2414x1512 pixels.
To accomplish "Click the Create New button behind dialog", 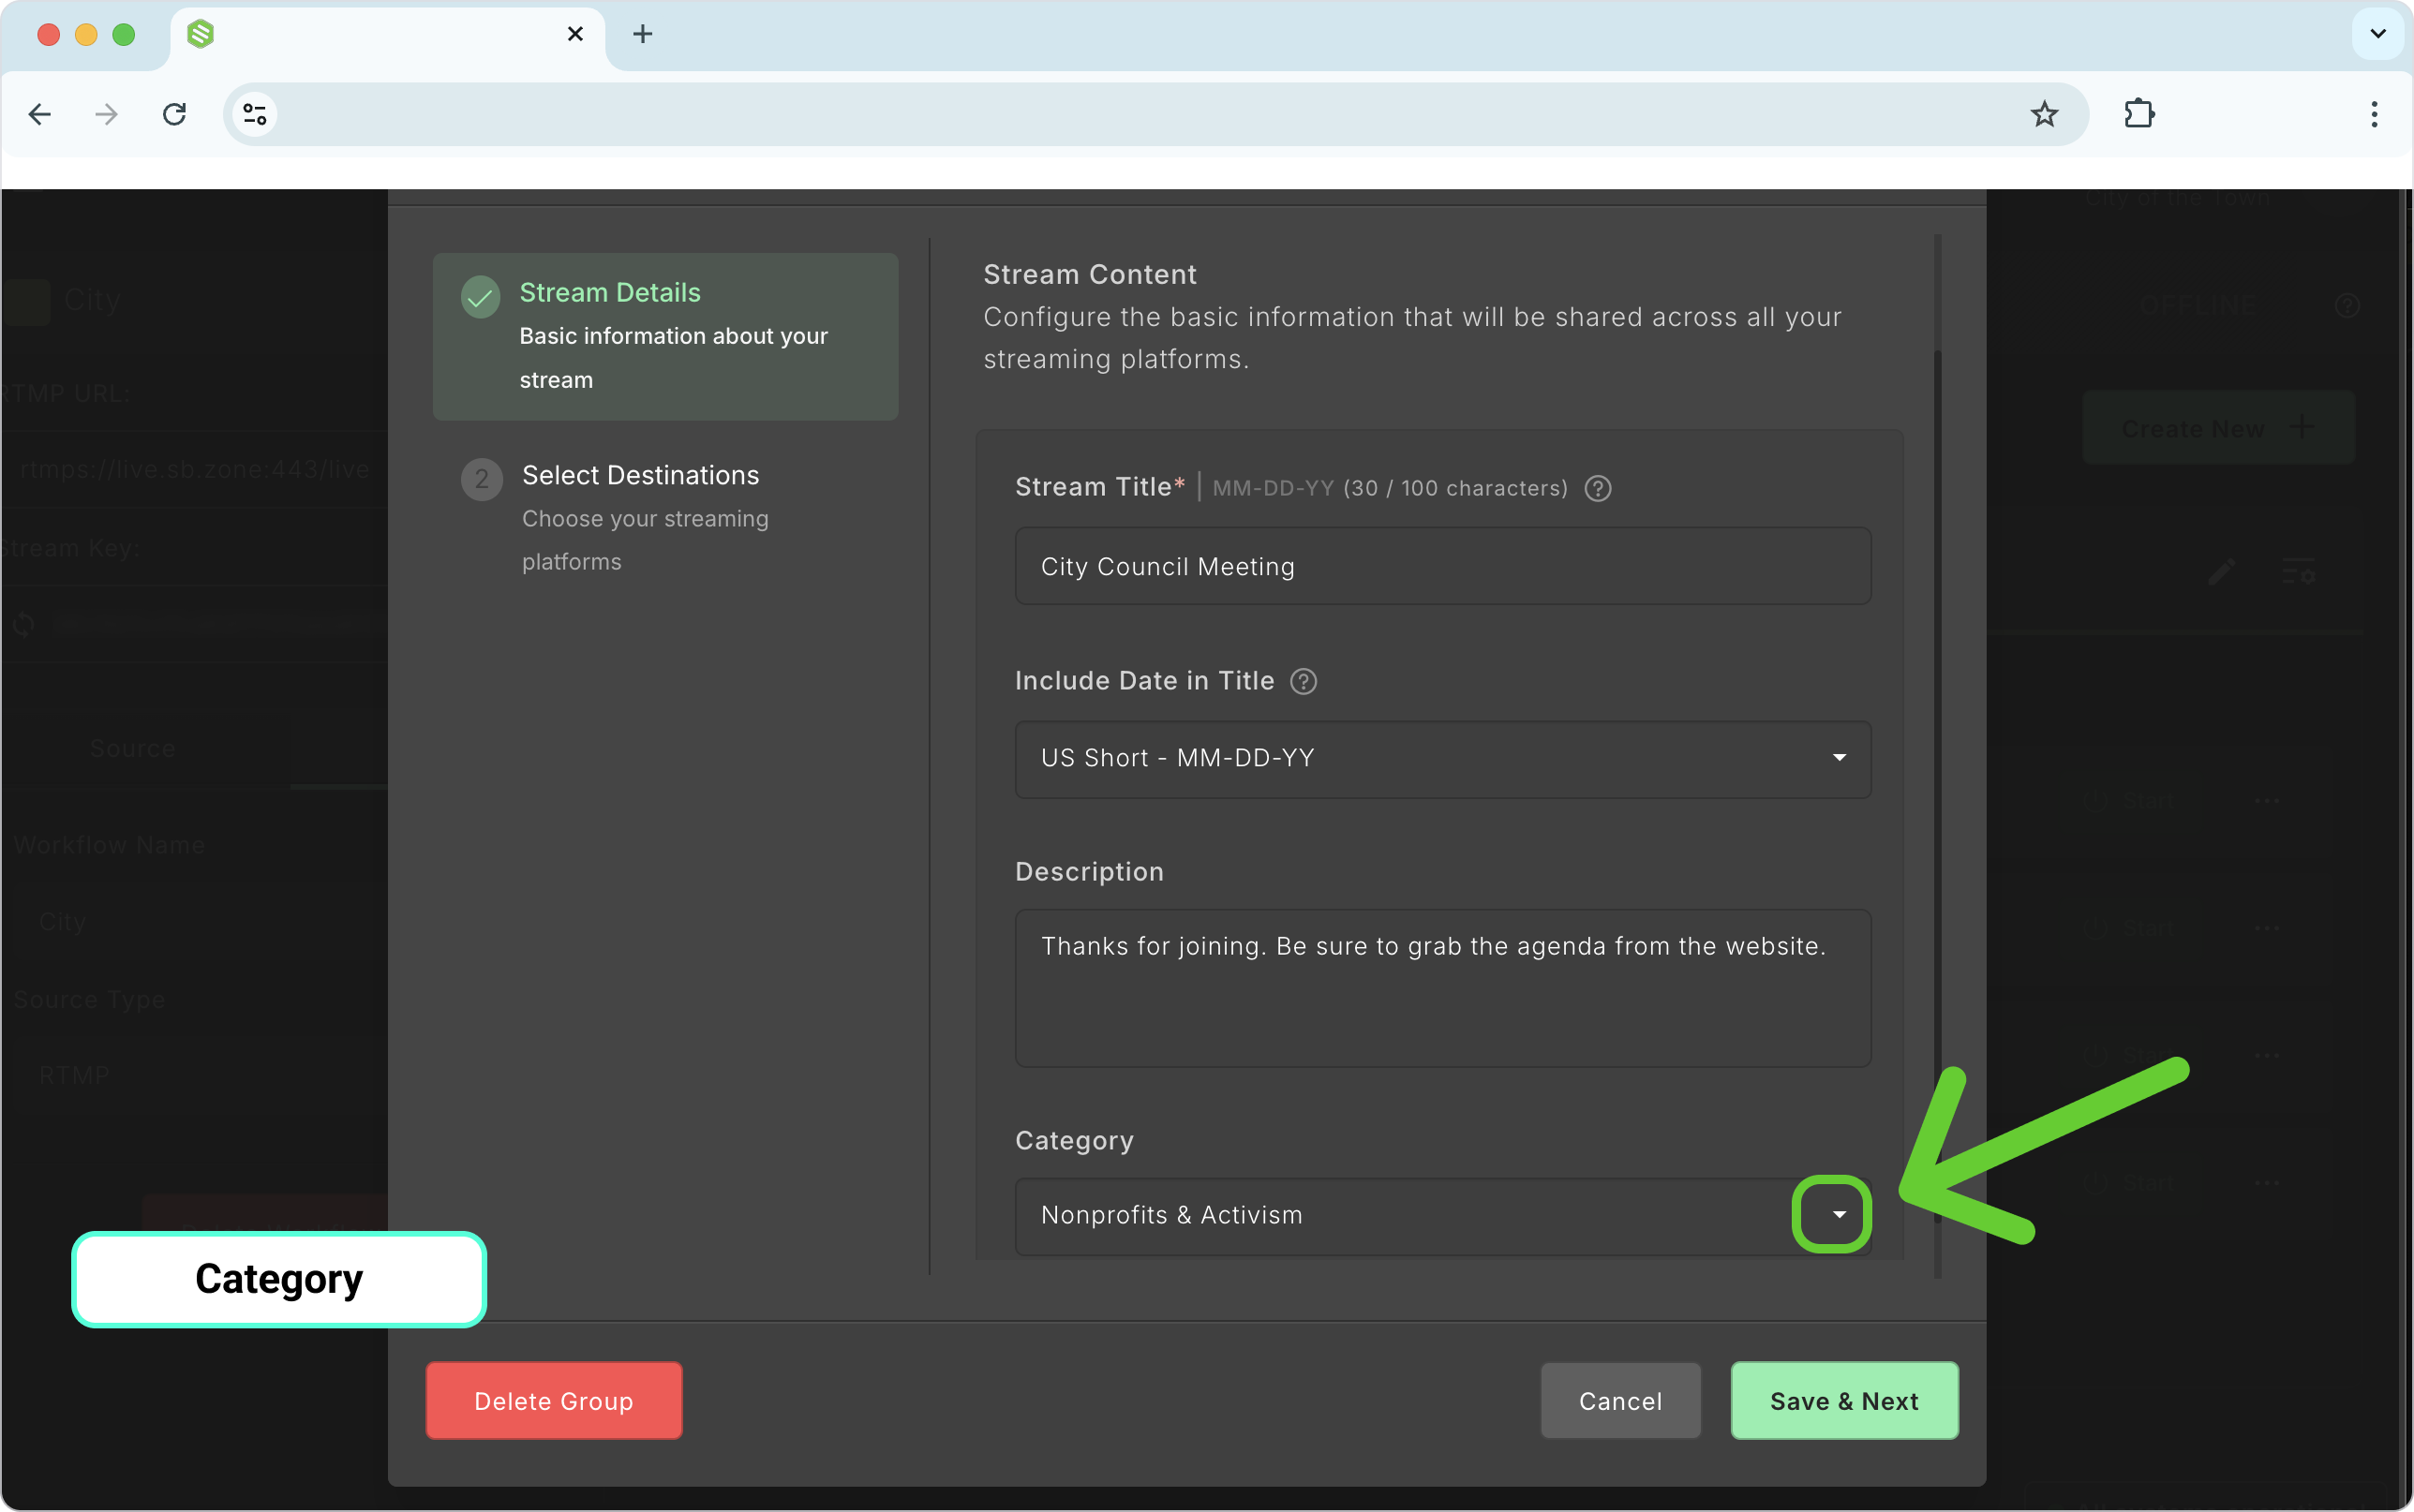I will click(2217, 428).
